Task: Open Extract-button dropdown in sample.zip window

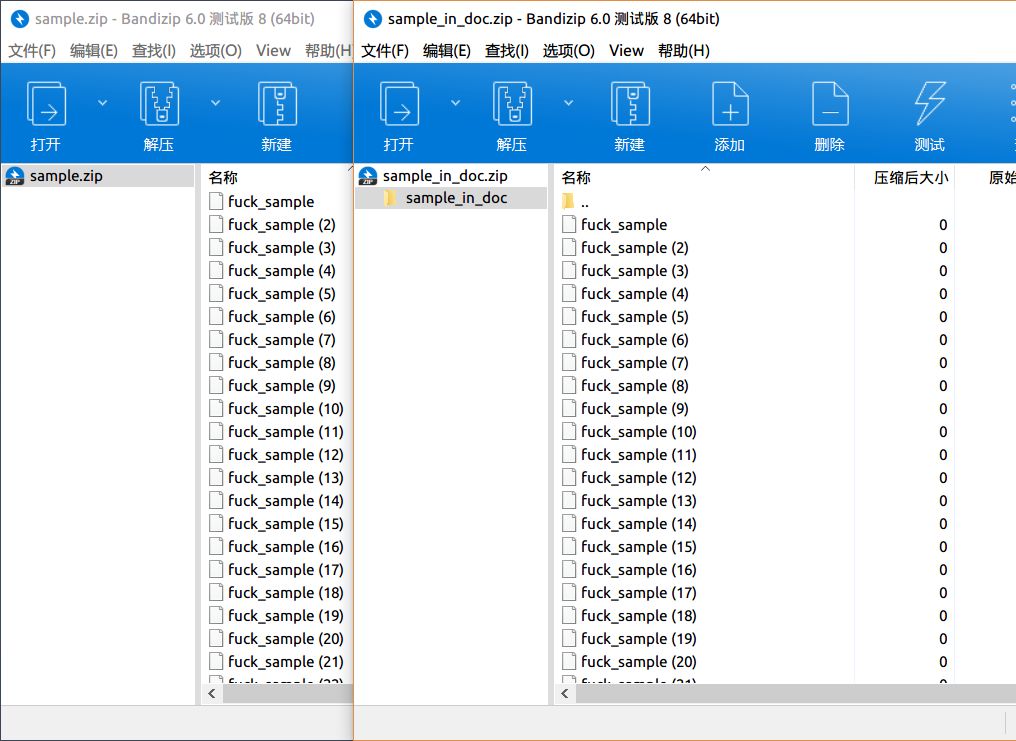Action: 215,102
